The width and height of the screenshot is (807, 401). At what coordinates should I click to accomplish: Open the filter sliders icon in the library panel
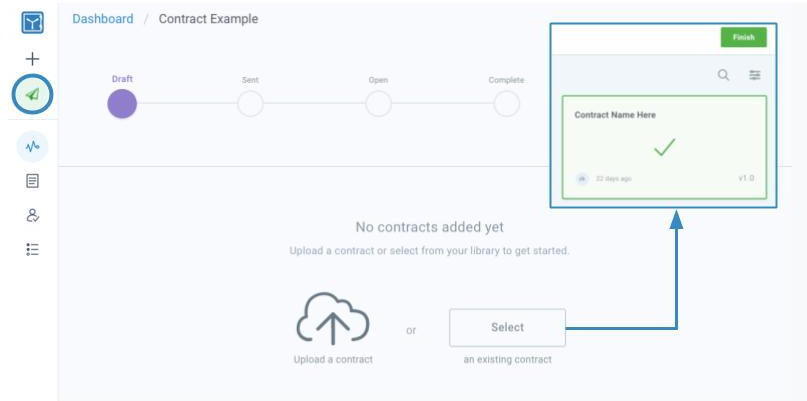click(x=755, y=75)
